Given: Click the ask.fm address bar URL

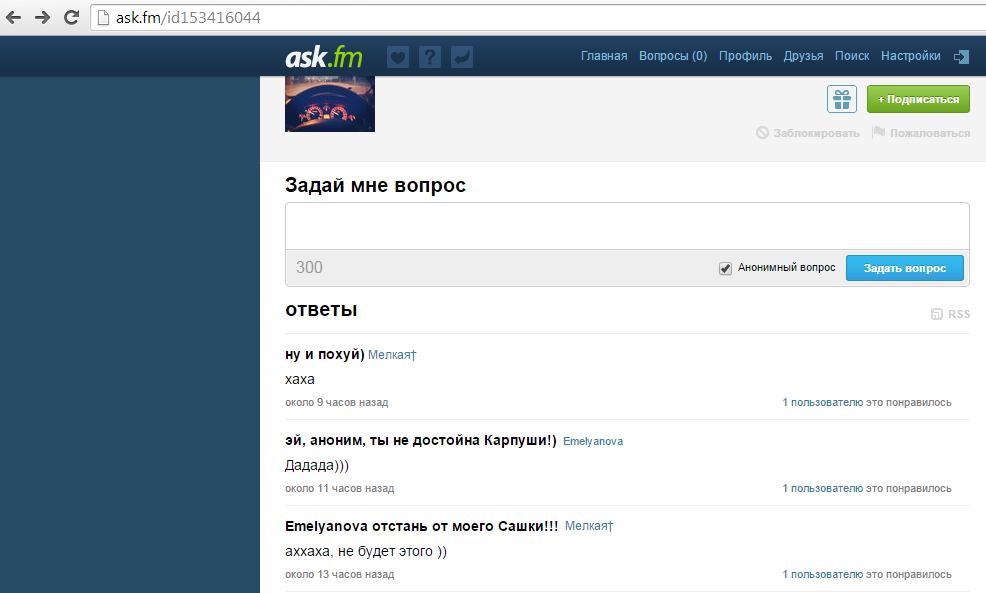Looking at the screenshot, I should pyautogui.click(x=188, y=18).
